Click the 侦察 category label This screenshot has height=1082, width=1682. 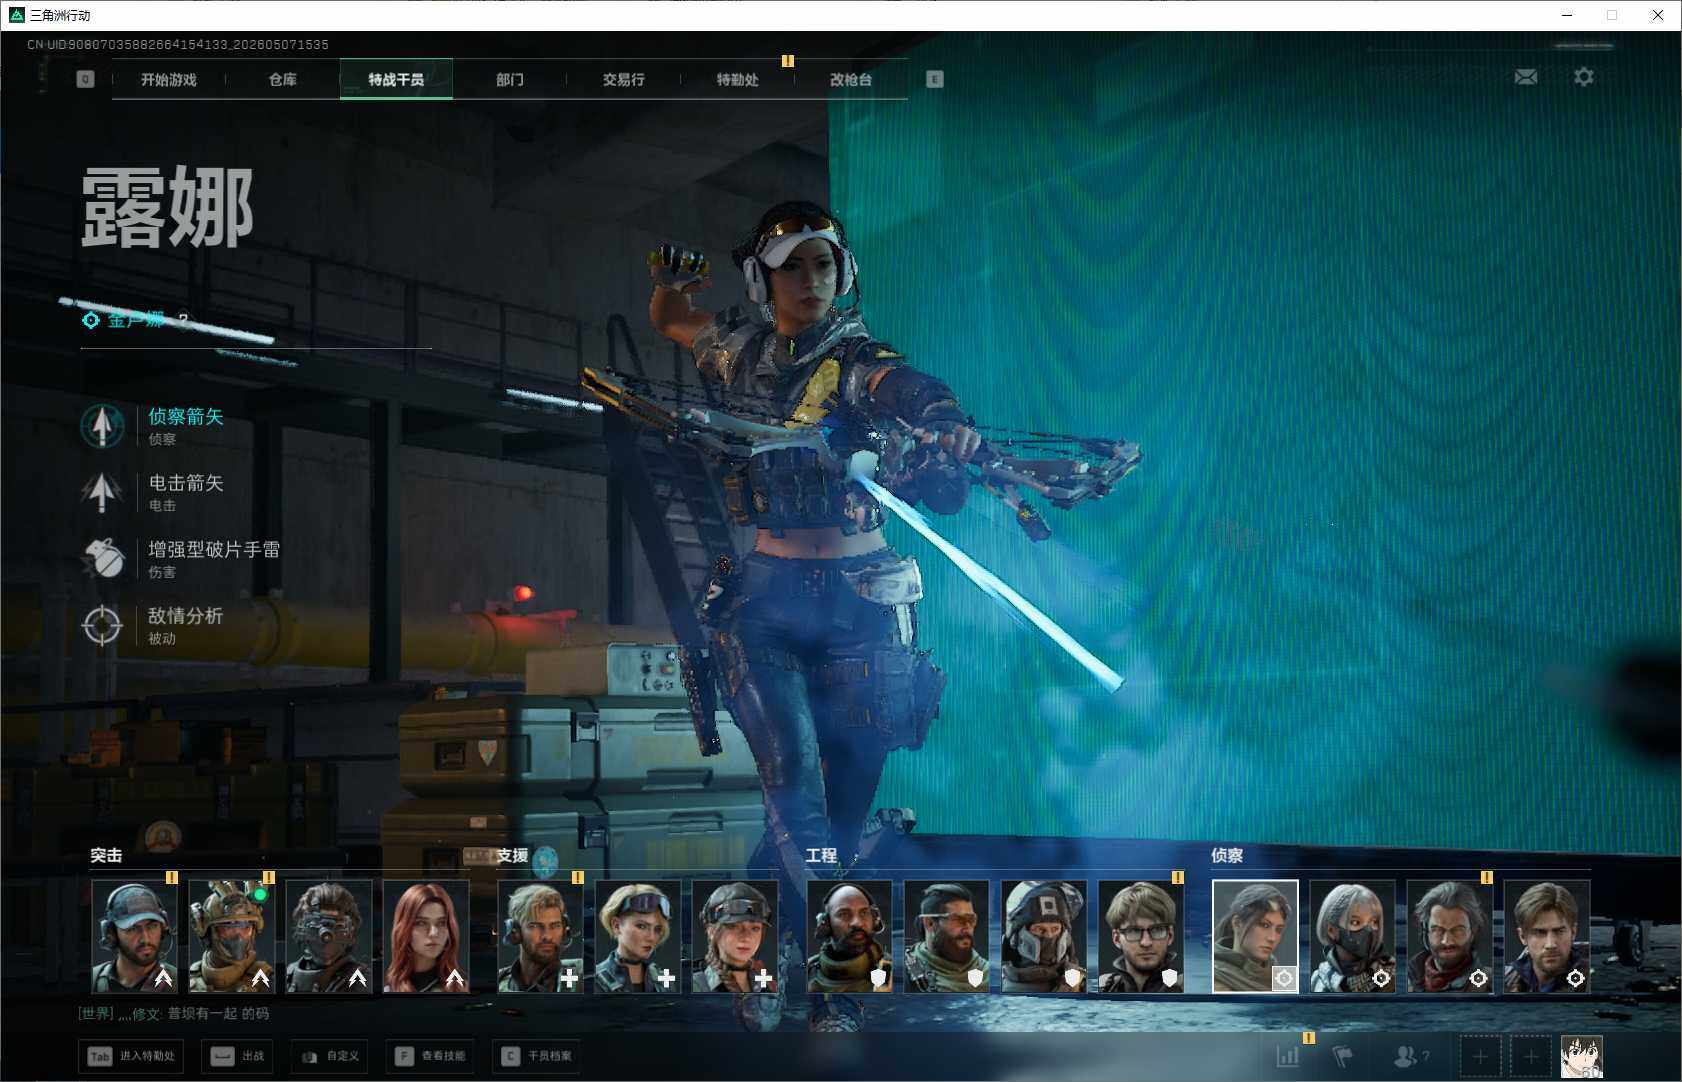click(1227, 856)
